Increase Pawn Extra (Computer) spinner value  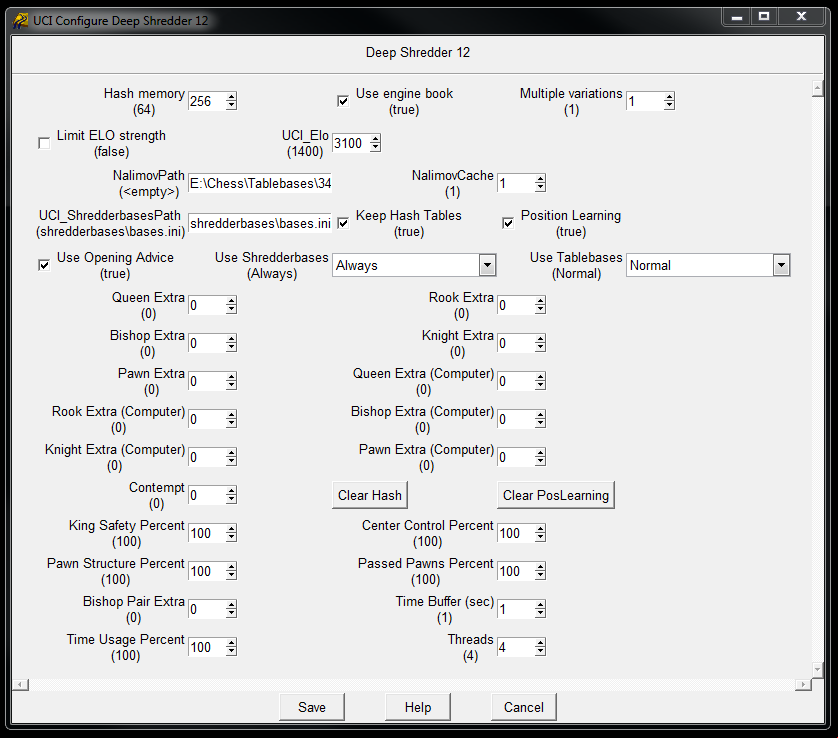click(540, 453)
